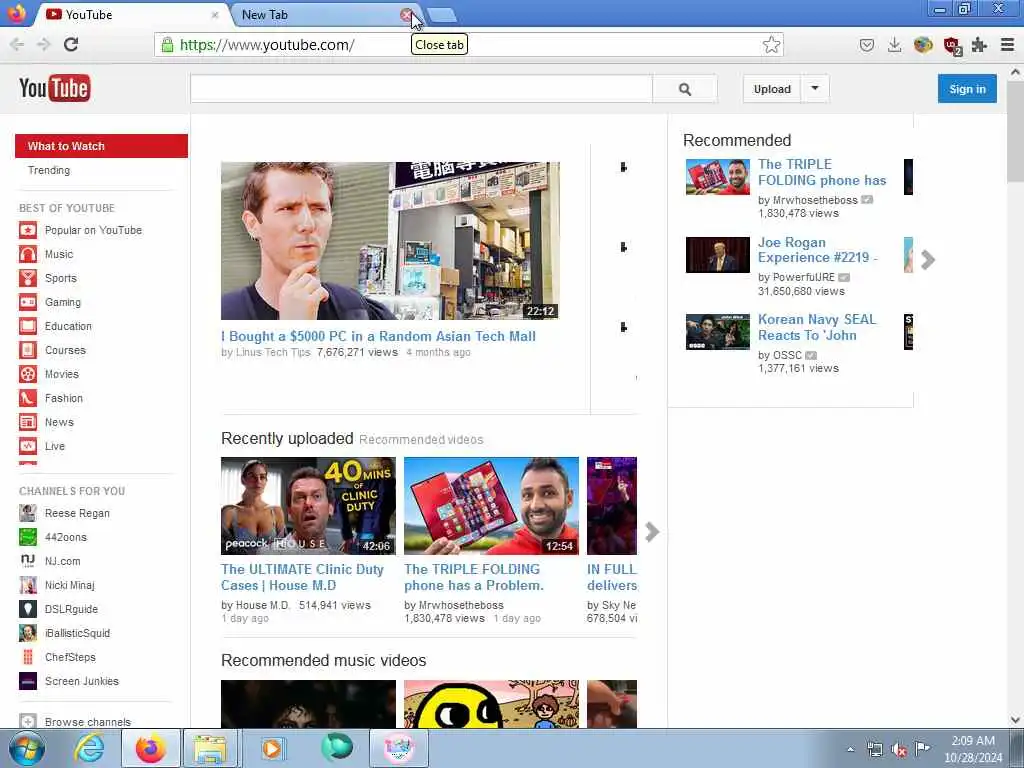Open the browser hamburger menu
Image resolution: width=1024 pixels, height=768 pixels.
1008,44
